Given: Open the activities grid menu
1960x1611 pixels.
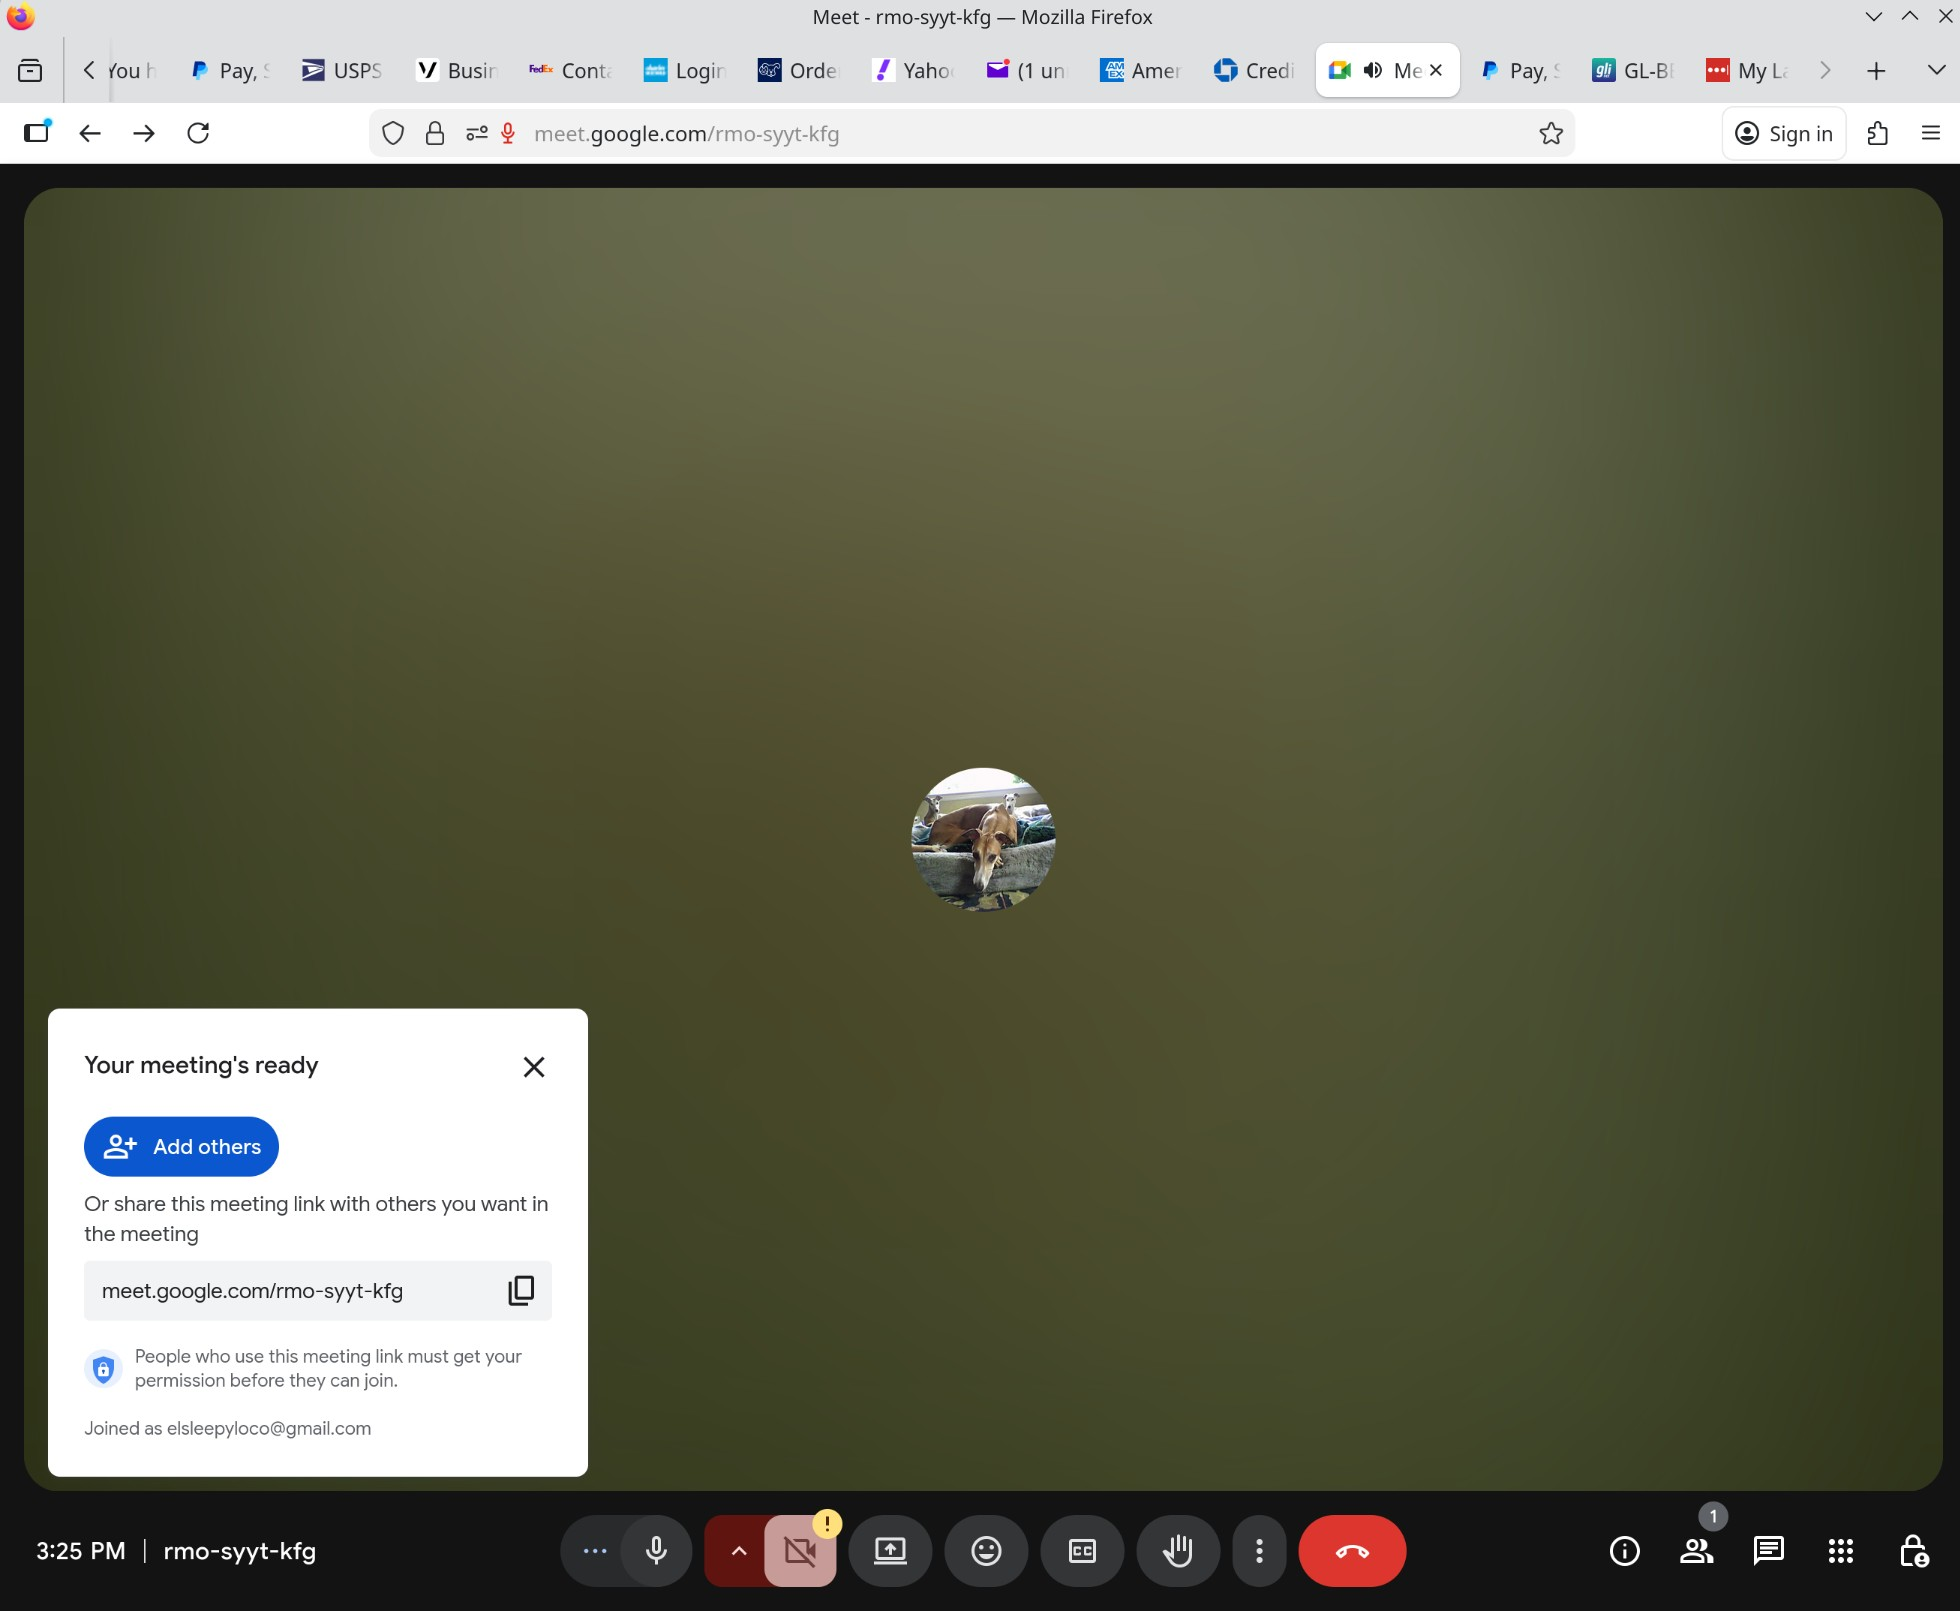Looking at the screenshot, I should click(x=1840, y=1551).
